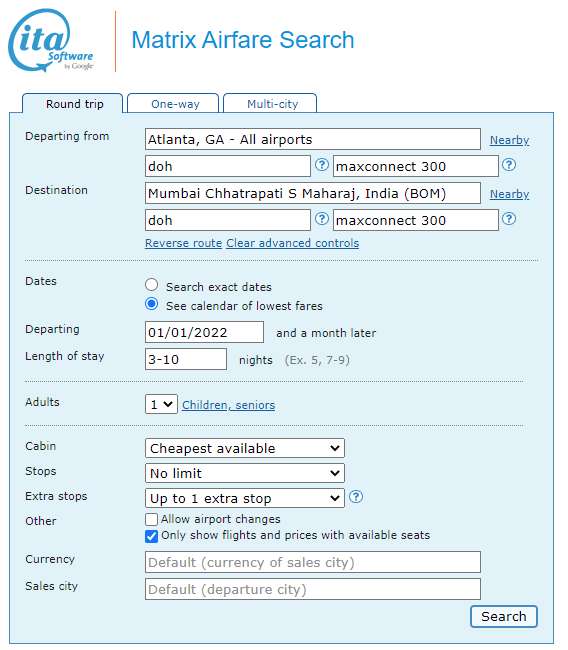This screenshot has width=568, height=650.
Task: Open help icon next to Extra stops
Action: click(356, 496)
